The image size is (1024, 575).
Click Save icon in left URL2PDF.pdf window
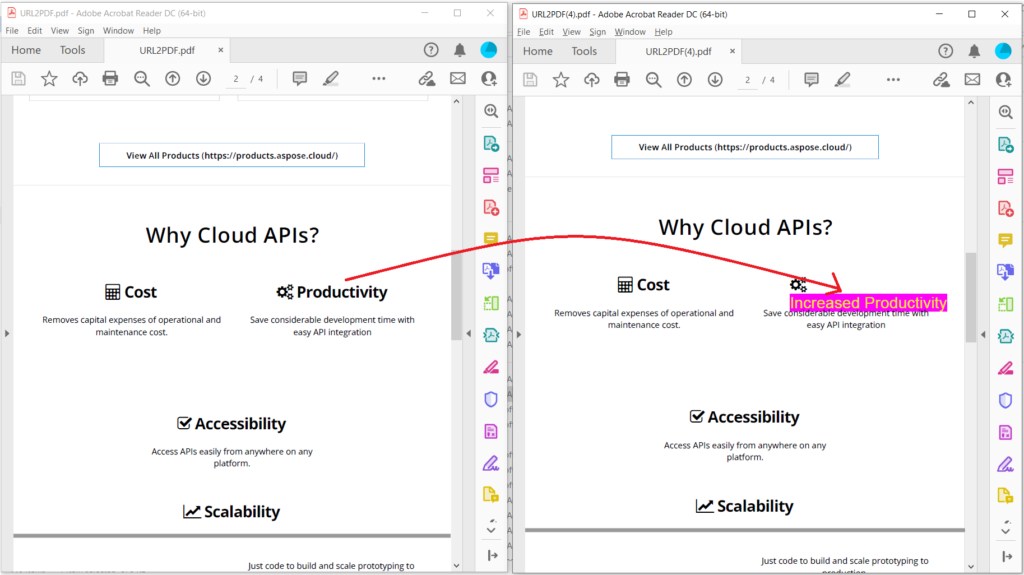18,78
